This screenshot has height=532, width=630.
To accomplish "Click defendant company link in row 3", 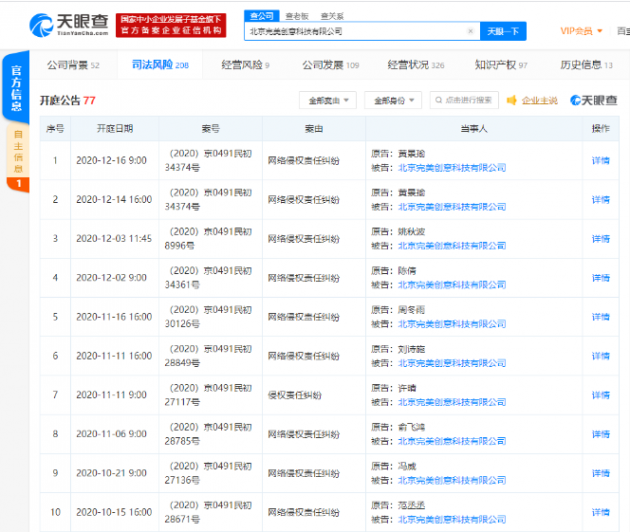I will 452,246.
